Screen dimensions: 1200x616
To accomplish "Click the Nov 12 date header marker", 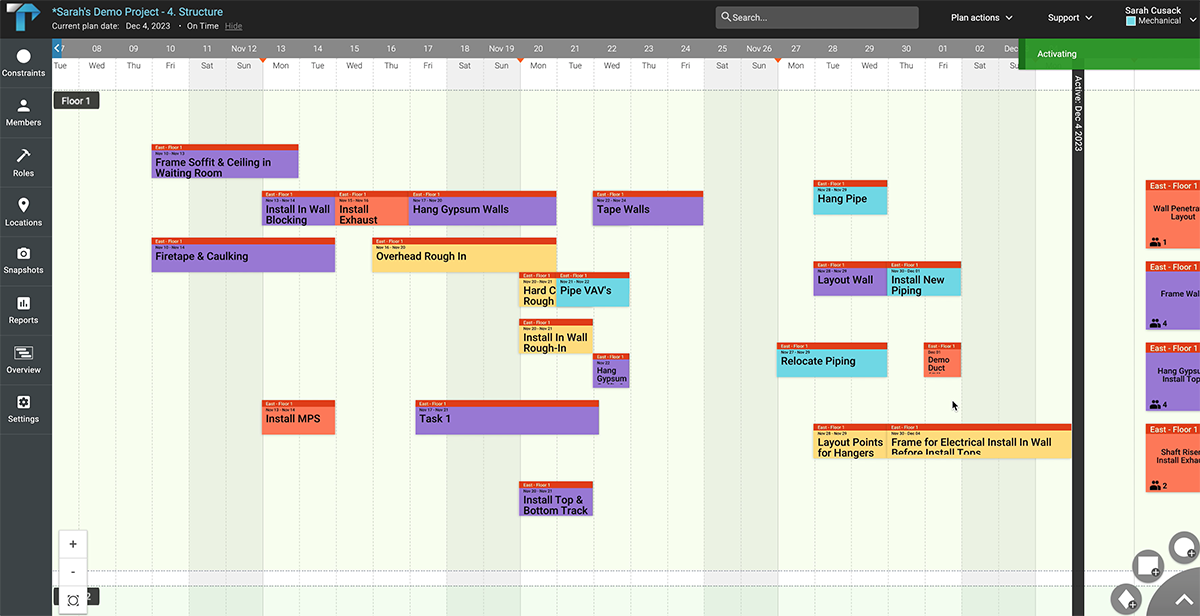I will tap(244, 48).
